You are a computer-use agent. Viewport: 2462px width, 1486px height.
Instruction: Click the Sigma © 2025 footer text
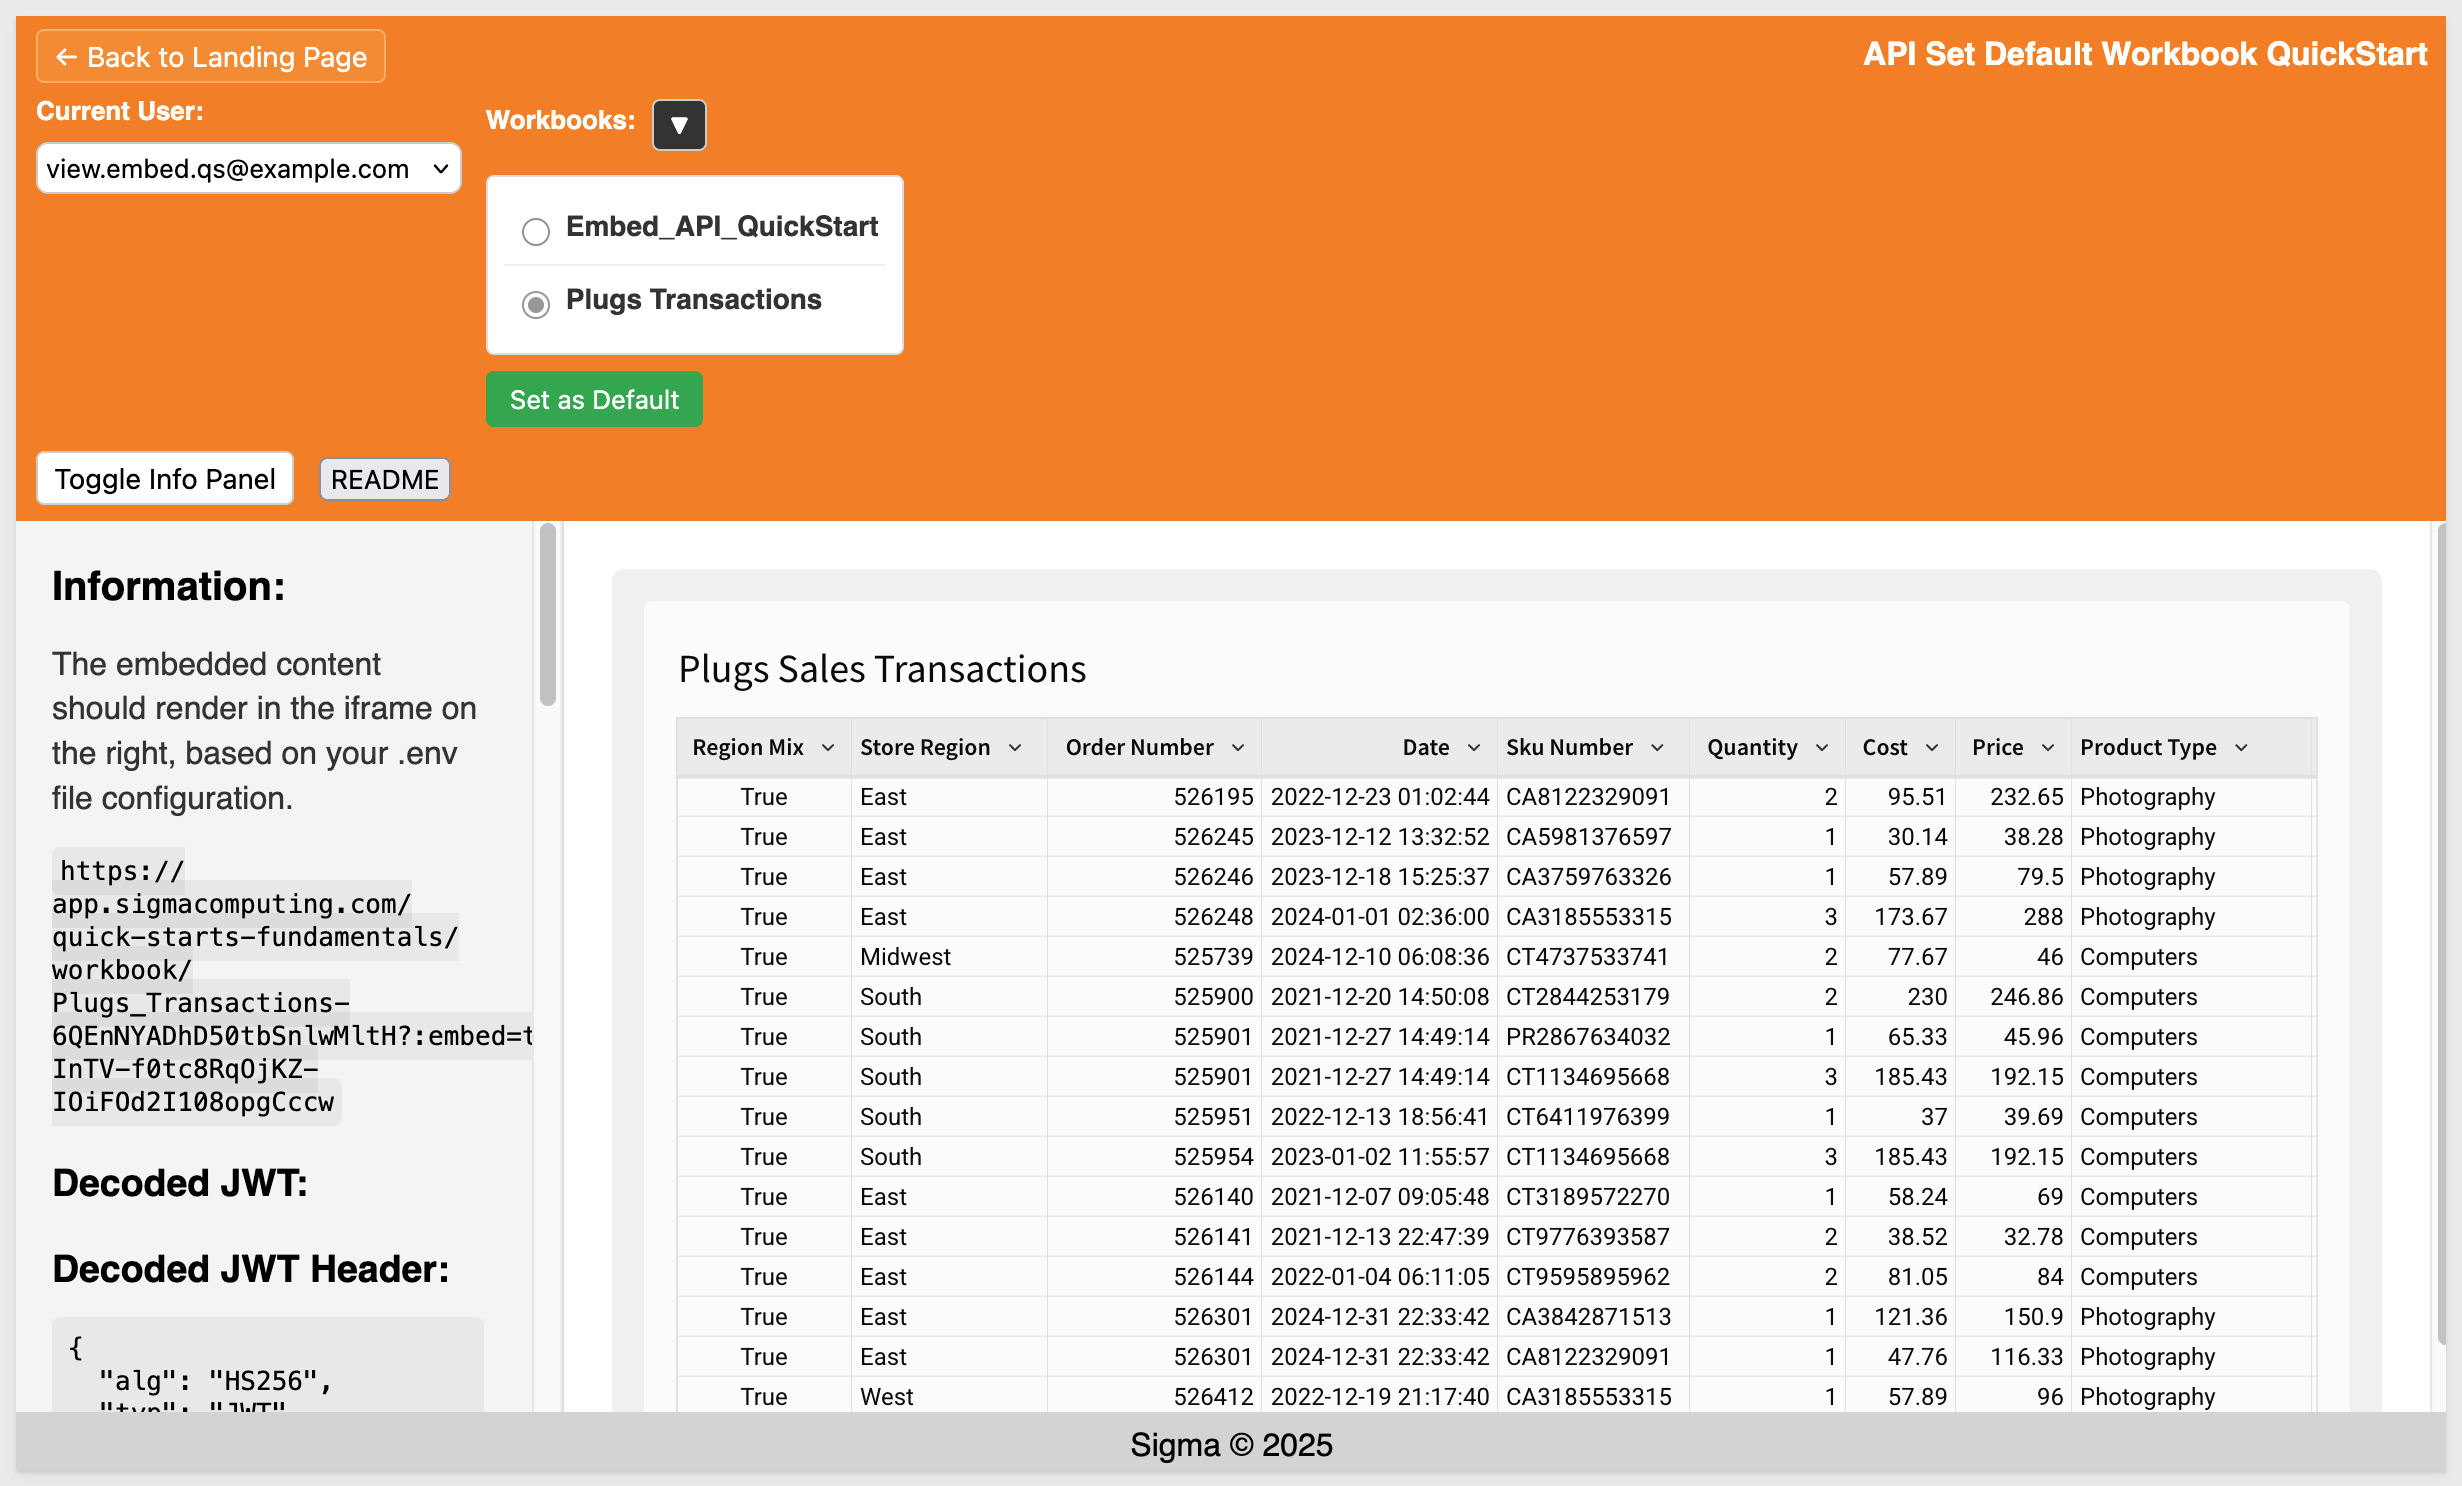1231,1445
